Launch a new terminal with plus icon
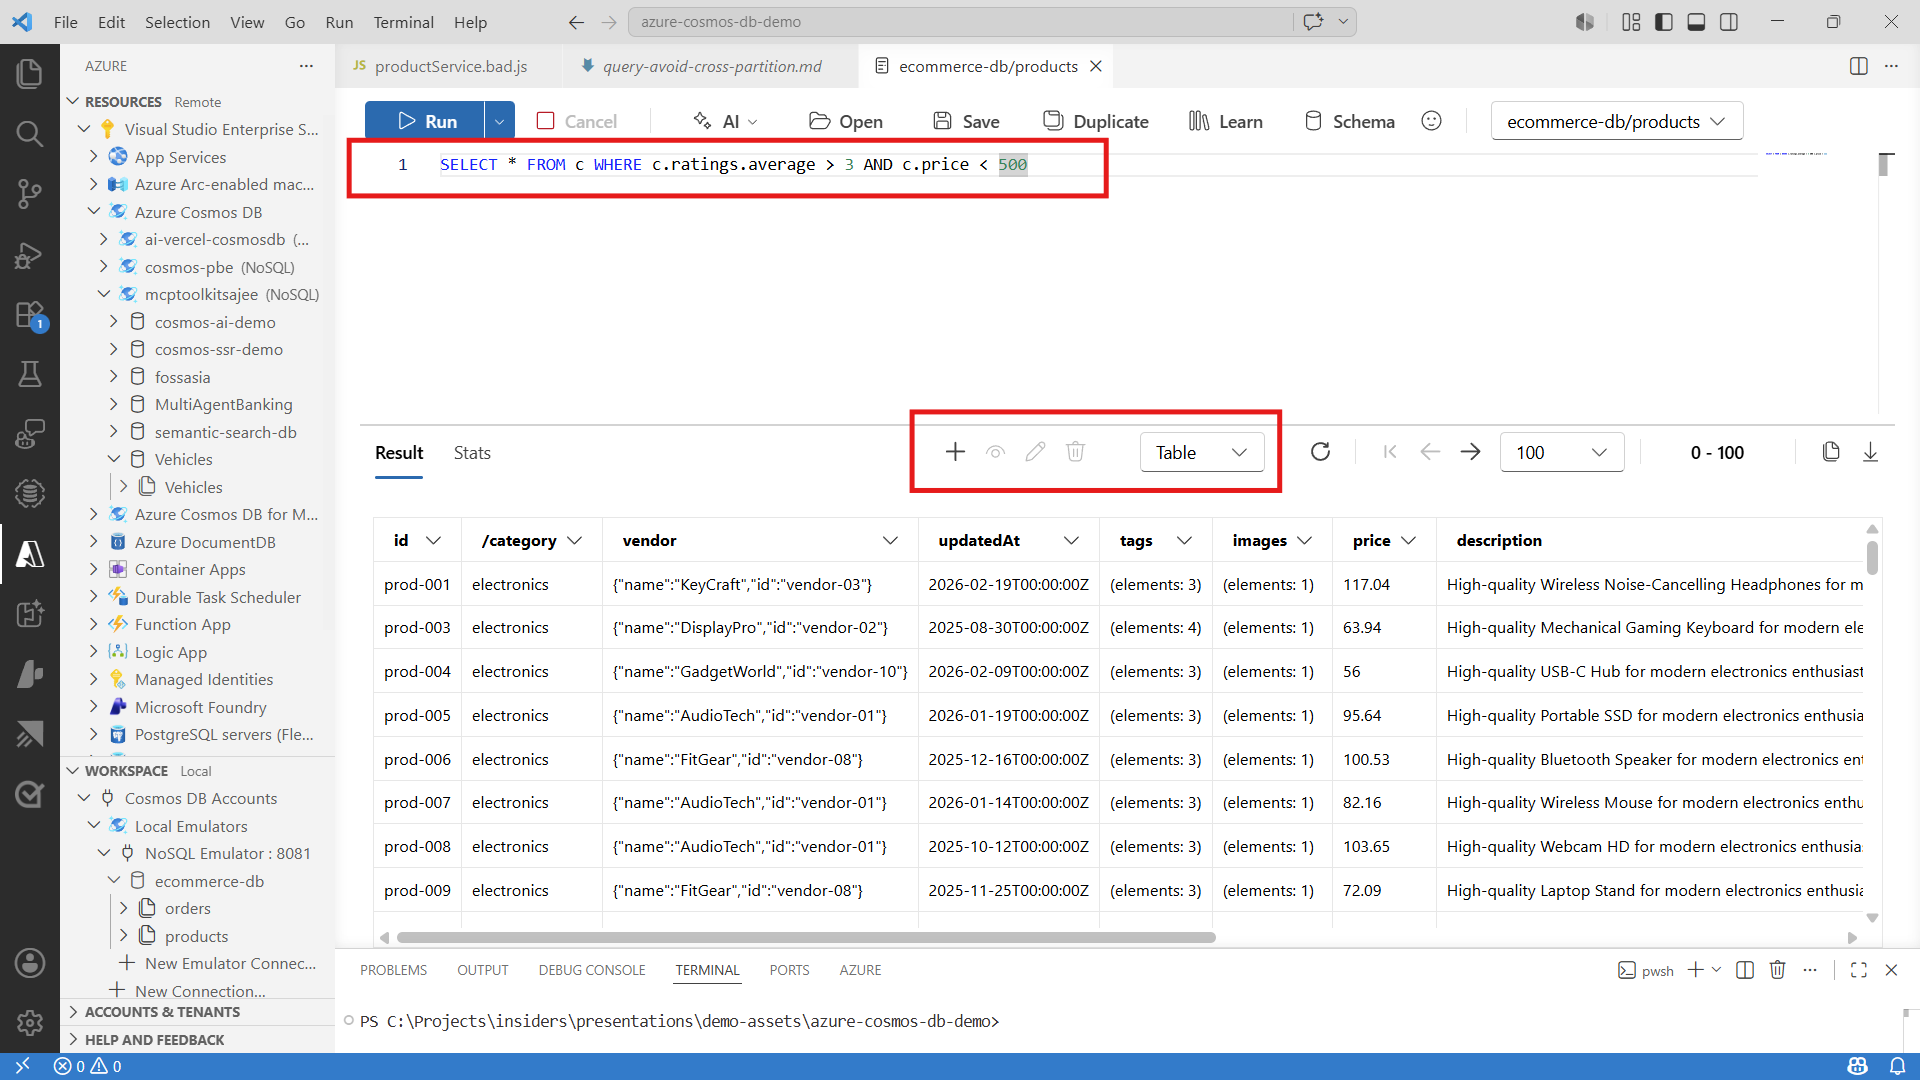This screenshot has height=1080, width=1920. pos(1695,970)
